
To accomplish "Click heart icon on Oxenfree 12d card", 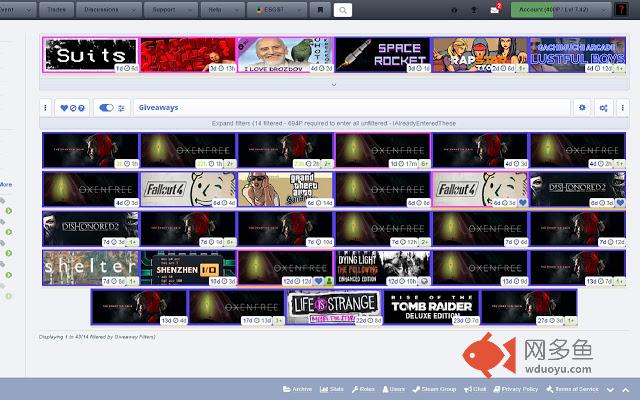I will click(319, 281).
